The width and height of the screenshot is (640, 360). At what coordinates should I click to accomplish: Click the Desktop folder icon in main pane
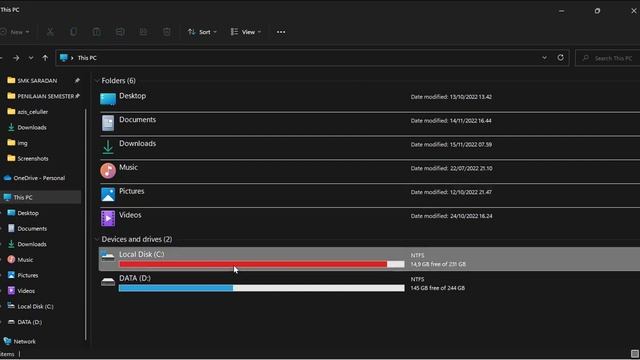(x=108, y=99)
